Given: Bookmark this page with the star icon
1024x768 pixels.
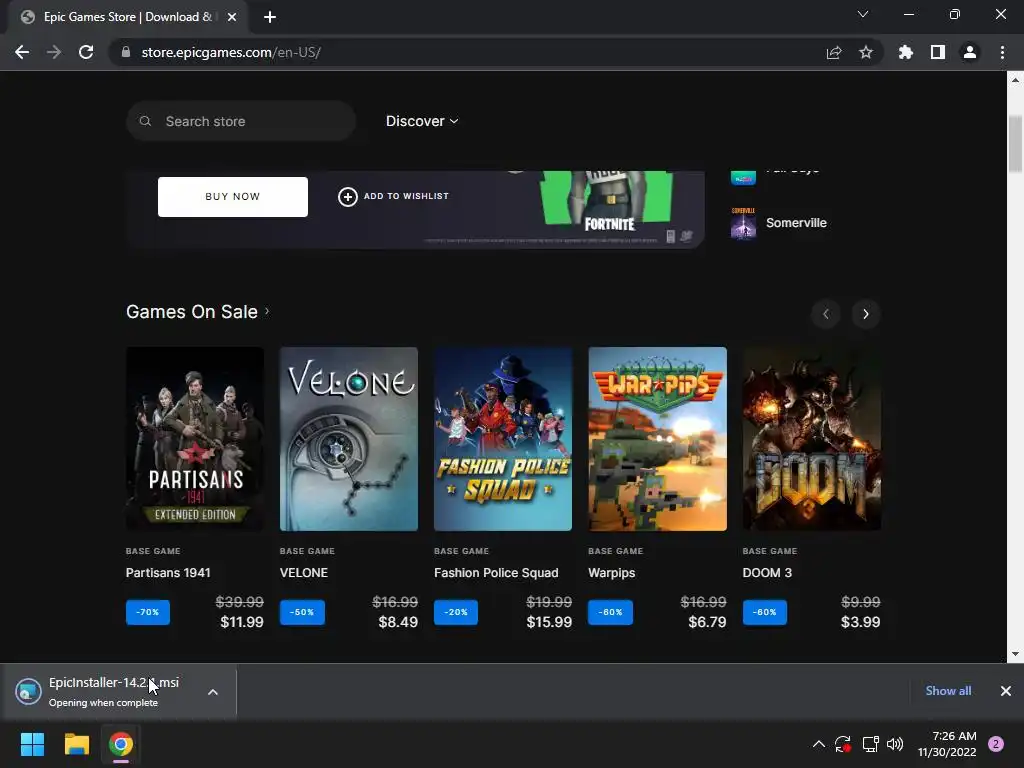Looking at the screenshot, I should [x=865, y=52].
